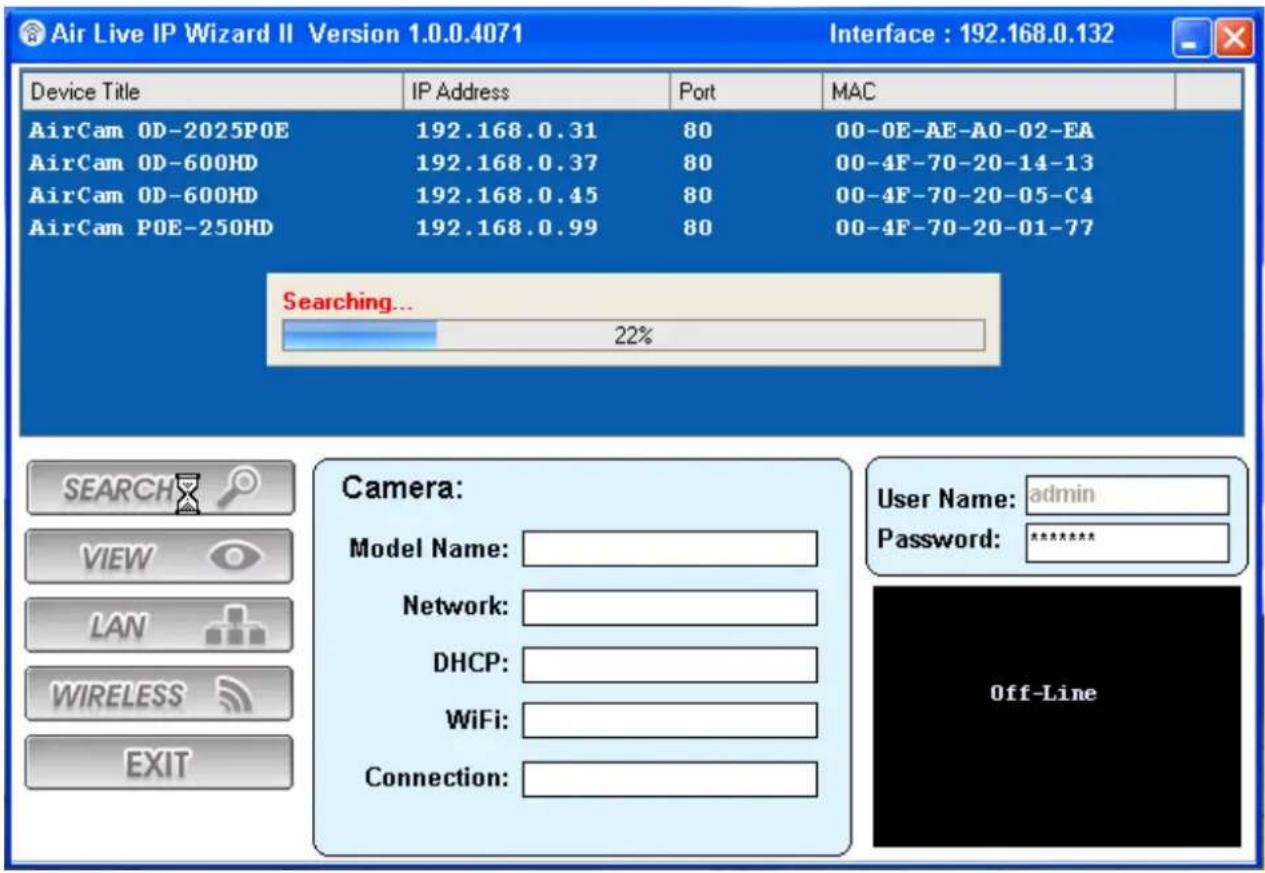
Task: Click port 80 of the OD-2025POE row
Action: tap(697, 130)
